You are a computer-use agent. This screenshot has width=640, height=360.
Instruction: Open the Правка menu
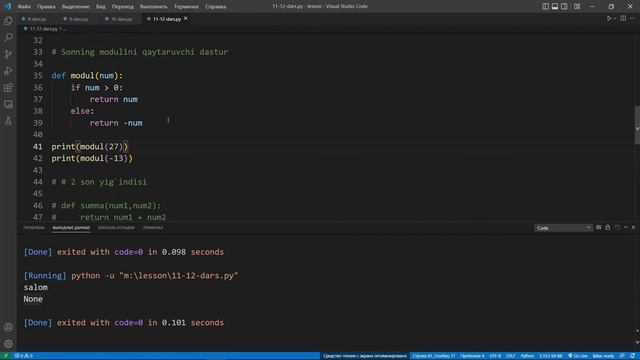point(46,7)
